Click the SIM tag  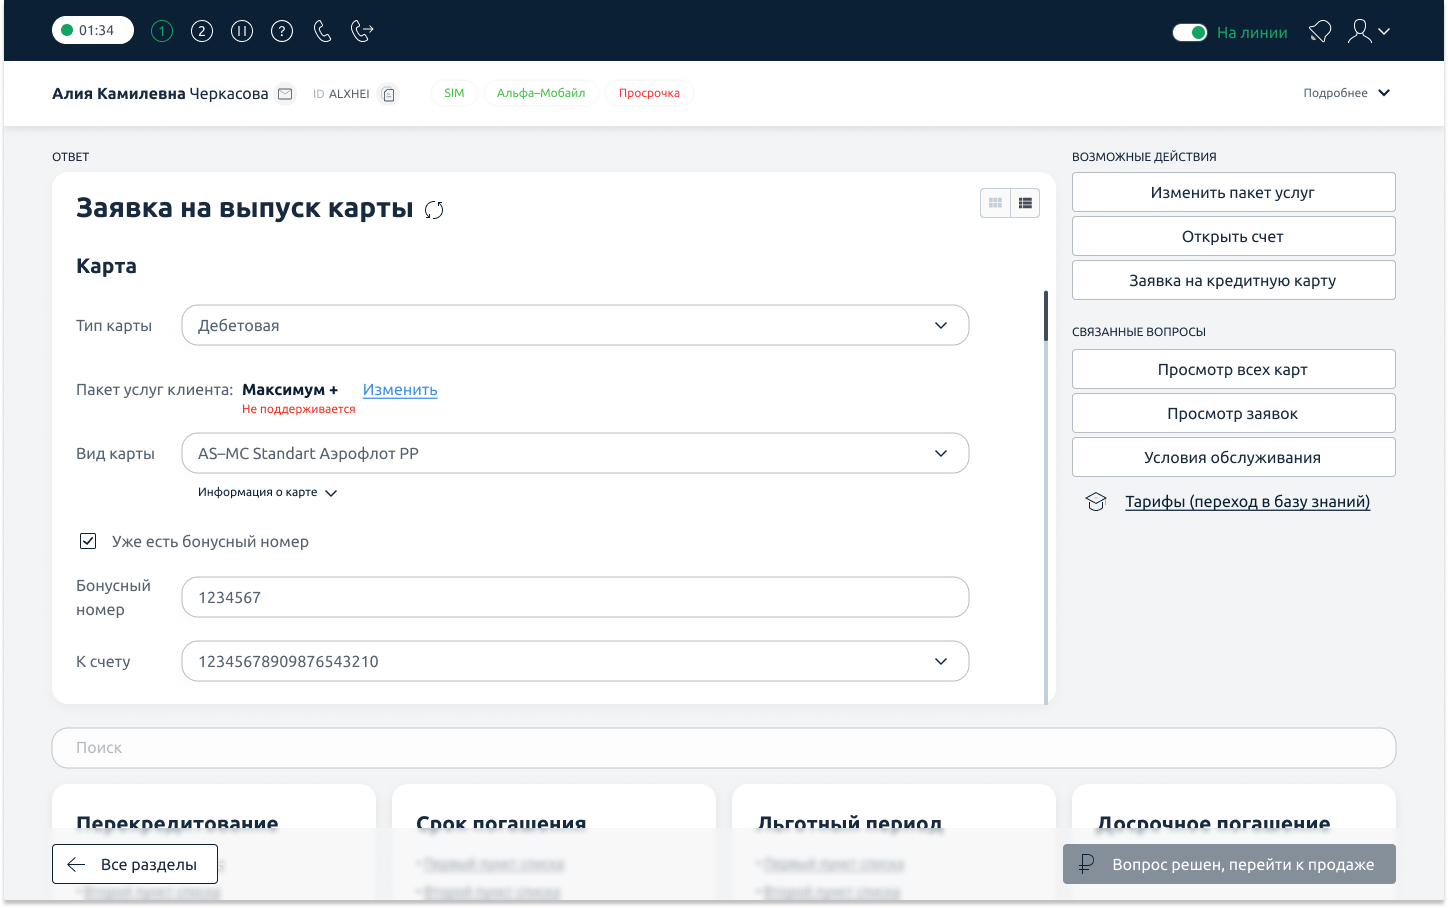point(454,93)
